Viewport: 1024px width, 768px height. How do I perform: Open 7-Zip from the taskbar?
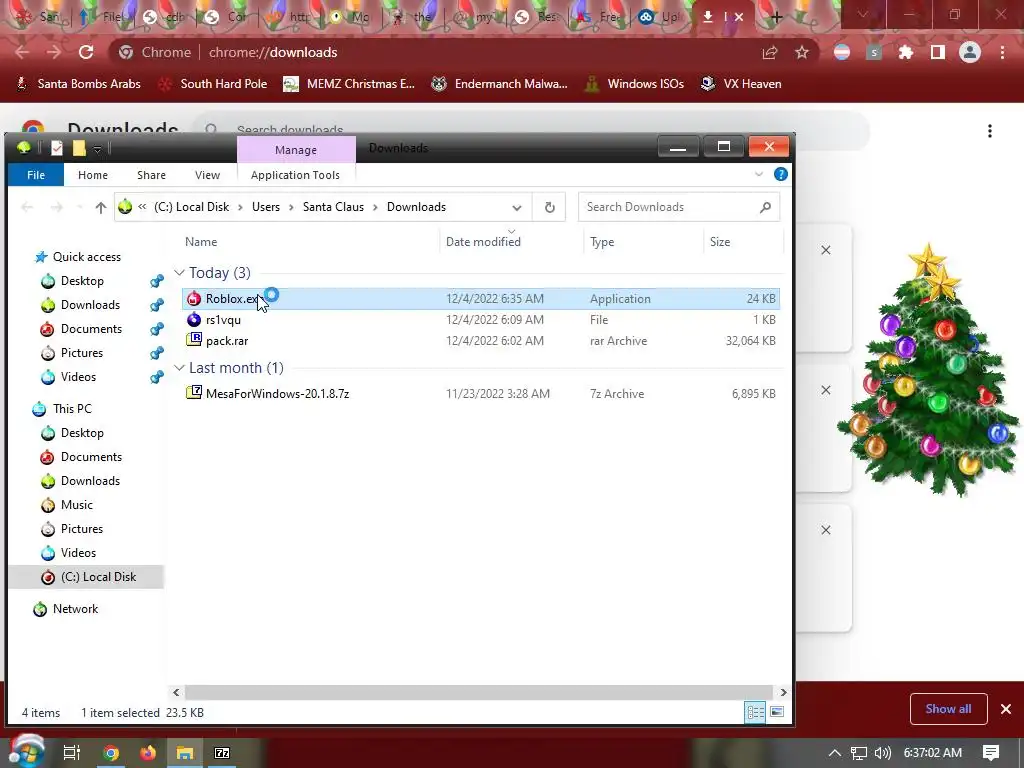coord(222,753)
